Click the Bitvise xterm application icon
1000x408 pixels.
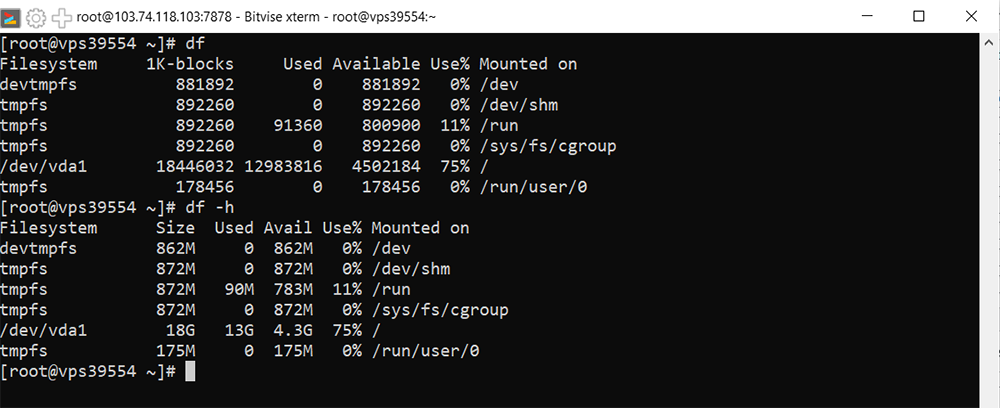(x=13, y=17)
